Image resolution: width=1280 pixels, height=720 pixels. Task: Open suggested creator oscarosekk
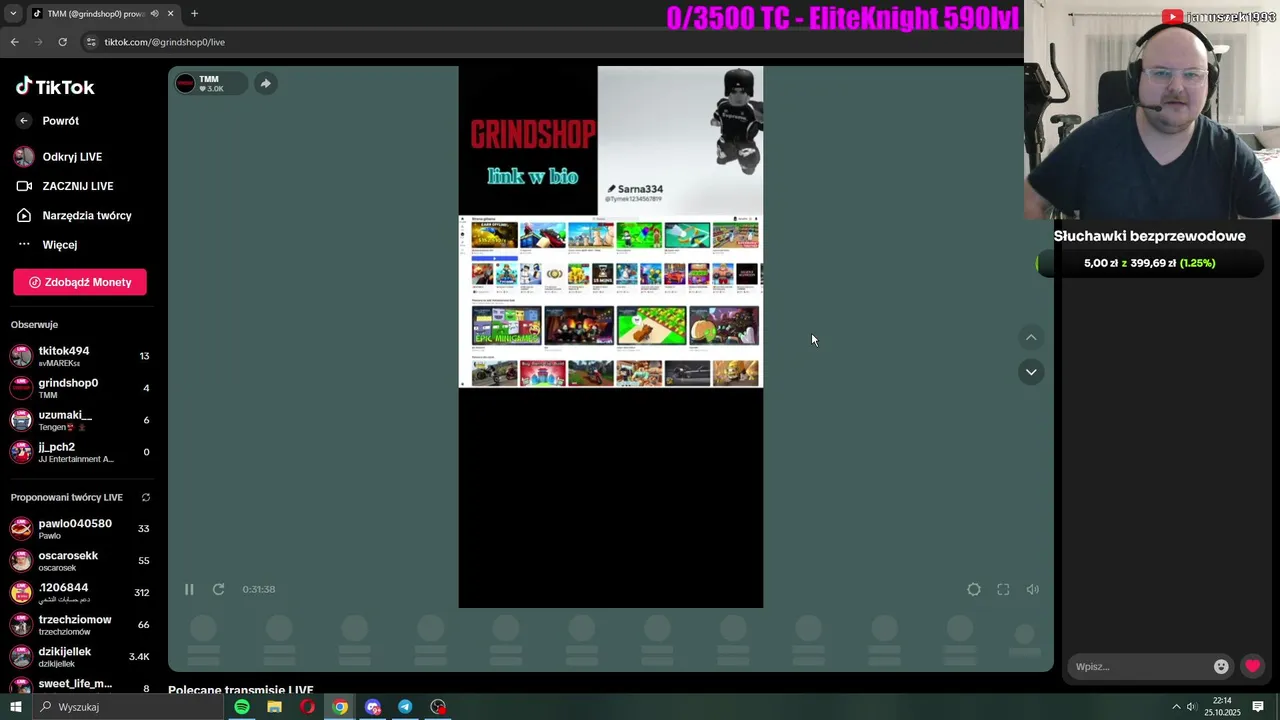tap(80, 561)
